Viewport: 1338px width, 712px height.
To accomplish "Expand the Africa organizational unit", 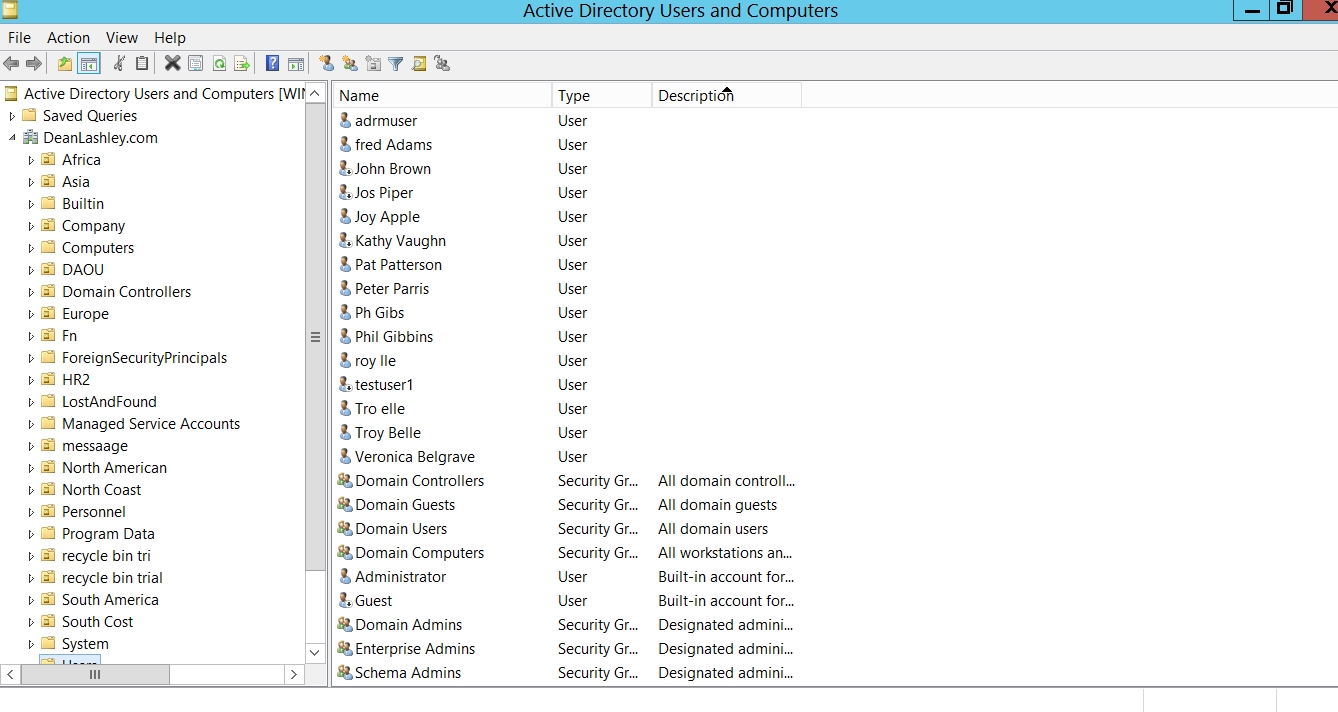I will coord(31,160).
